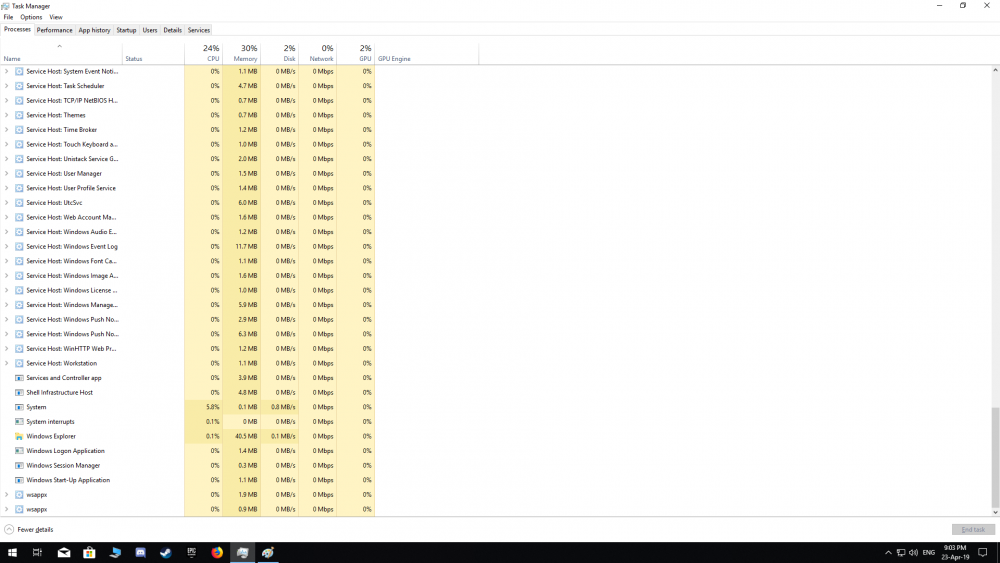Switch to the App history tab
Viewport: 1000px width, 563px height.
coord(94,30)
